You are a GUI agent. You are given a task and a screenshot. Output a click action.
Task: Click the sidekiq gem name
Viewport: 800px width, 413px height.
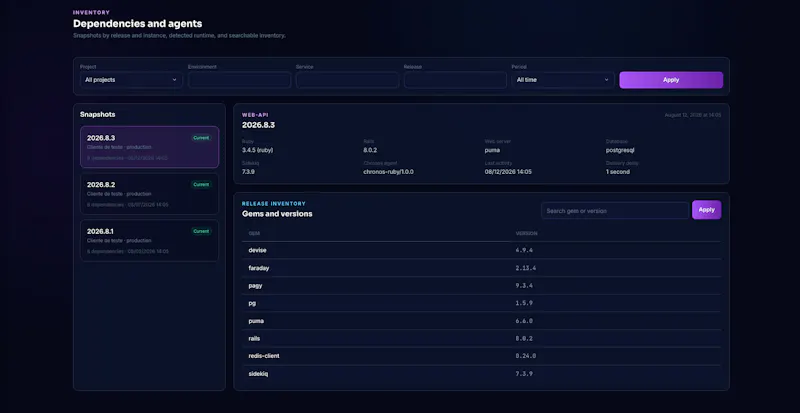(x=258, y=374)
